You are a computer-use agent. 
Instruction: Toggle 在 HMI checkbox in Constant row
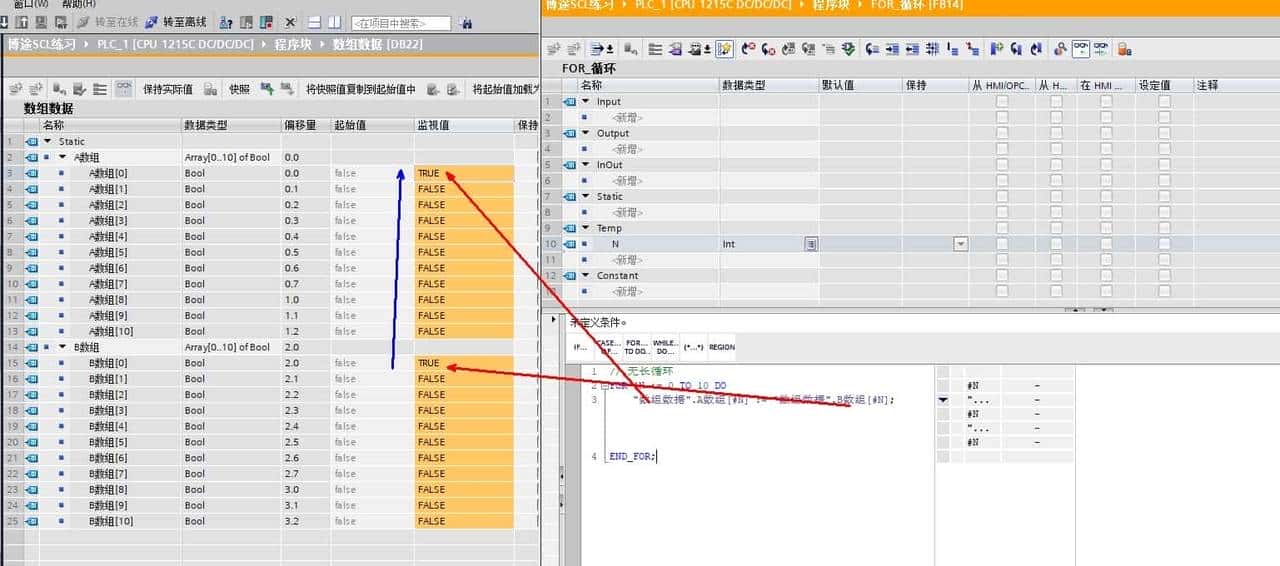1106,275
